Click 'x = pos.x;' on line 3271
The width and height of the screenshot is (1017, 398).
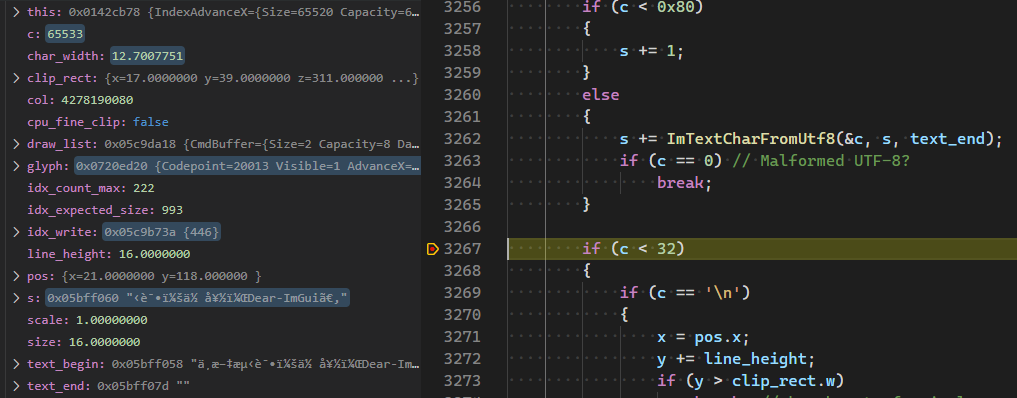pos(703,337)
